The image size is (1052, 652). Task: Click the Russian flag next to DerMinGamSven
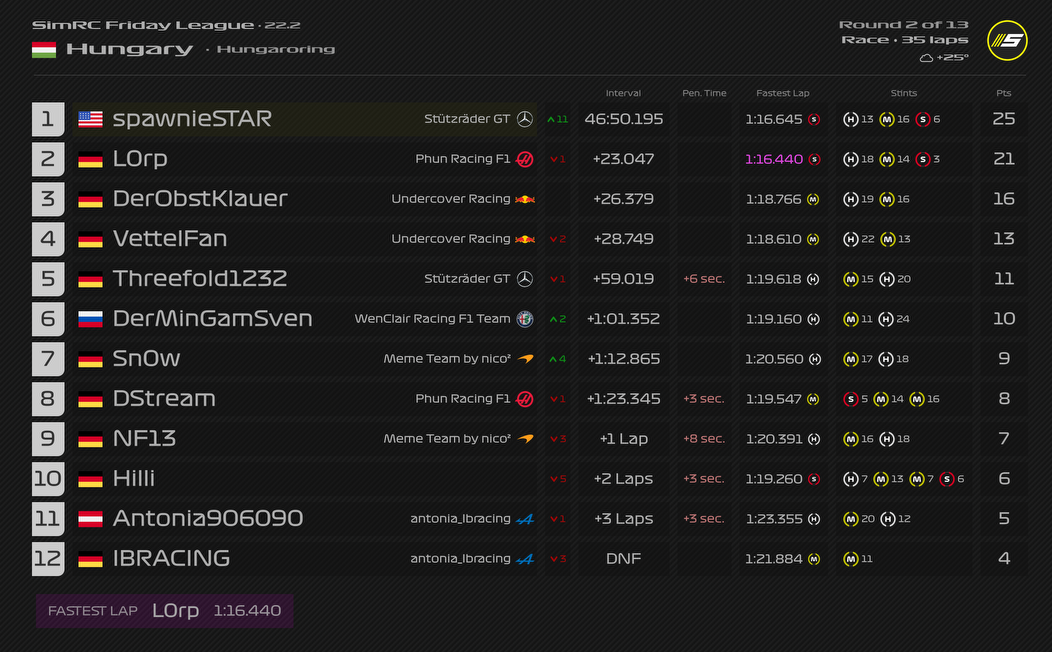[91, 319]
